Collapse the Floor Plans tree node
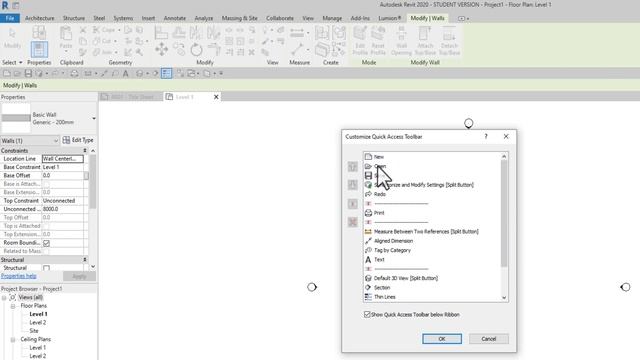 point(13,306)
